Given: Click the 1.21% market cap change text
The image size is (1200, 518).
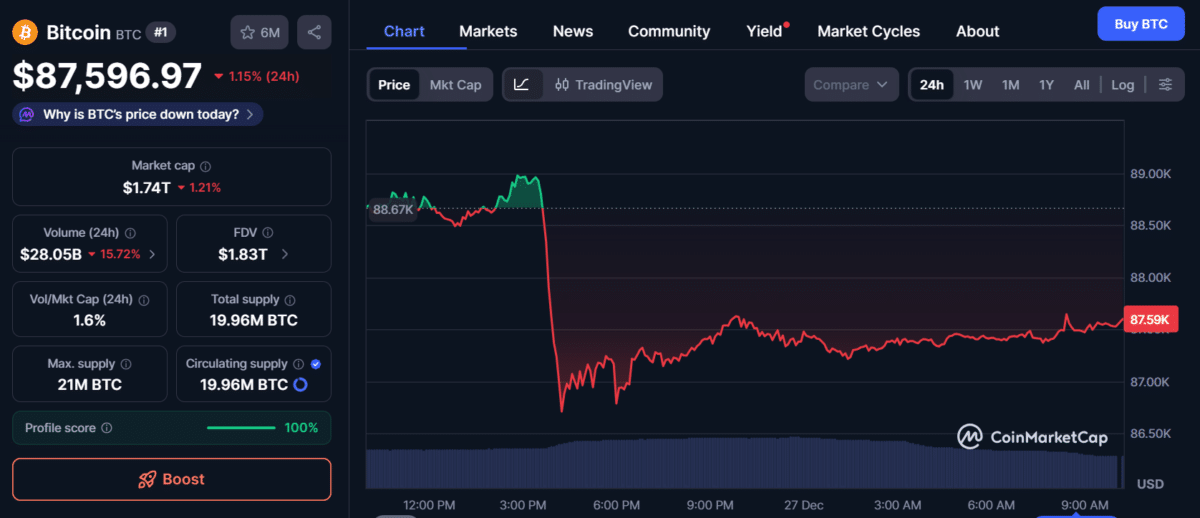Looking at the screenshot, I should point(205,187).
